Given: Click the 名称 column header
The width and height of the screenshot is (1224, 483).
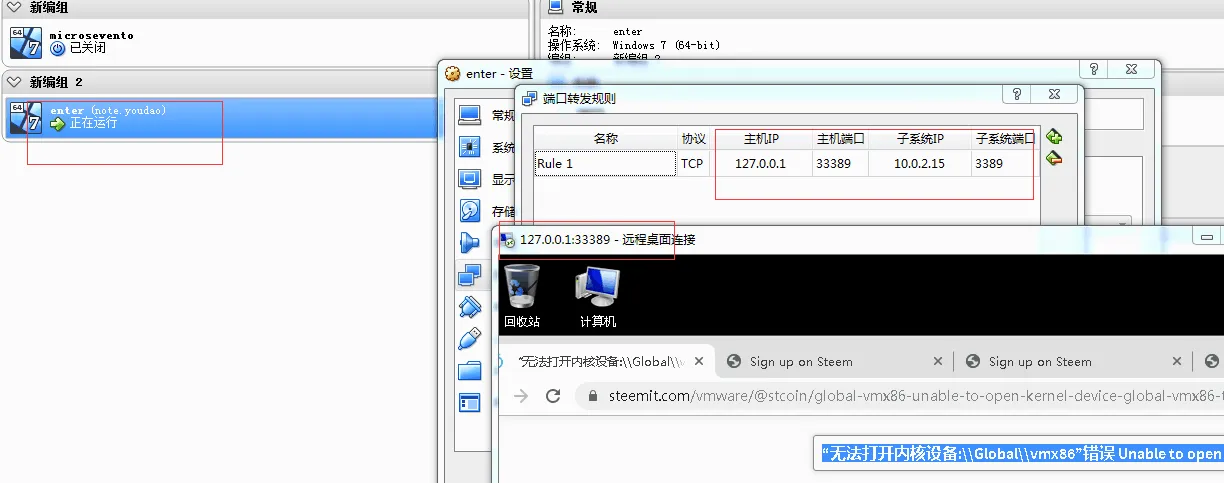Looking at the screenshot, I should pos(605,138).
